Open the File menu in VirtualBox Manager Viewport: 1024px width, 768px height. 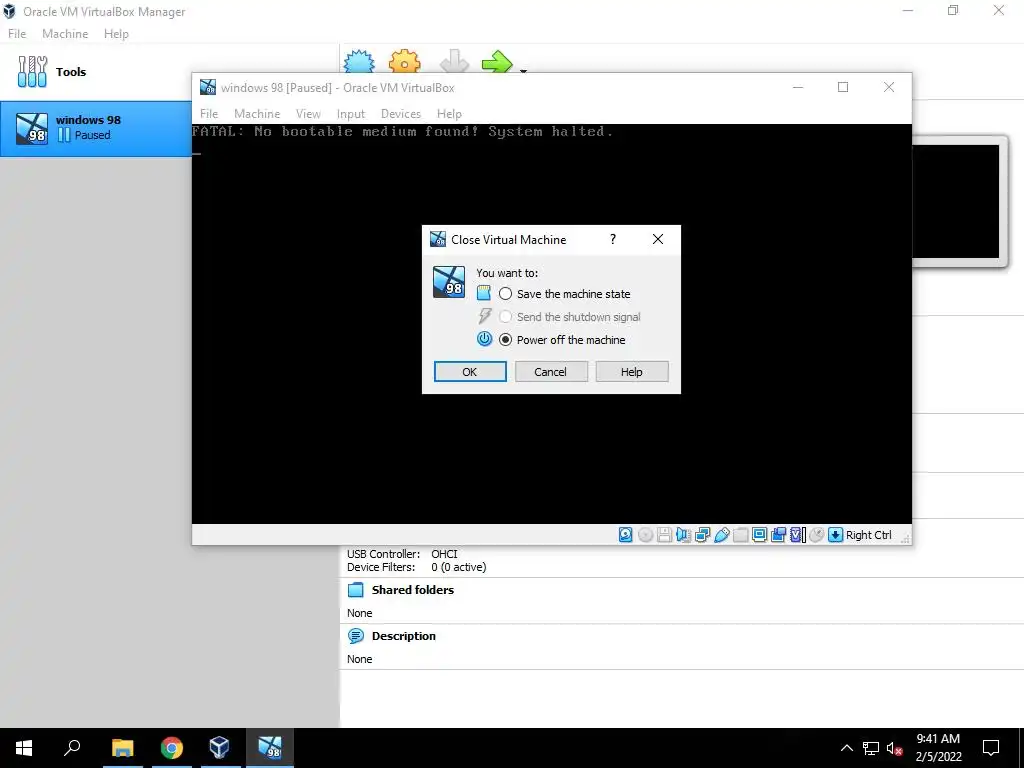click(17, 34)
